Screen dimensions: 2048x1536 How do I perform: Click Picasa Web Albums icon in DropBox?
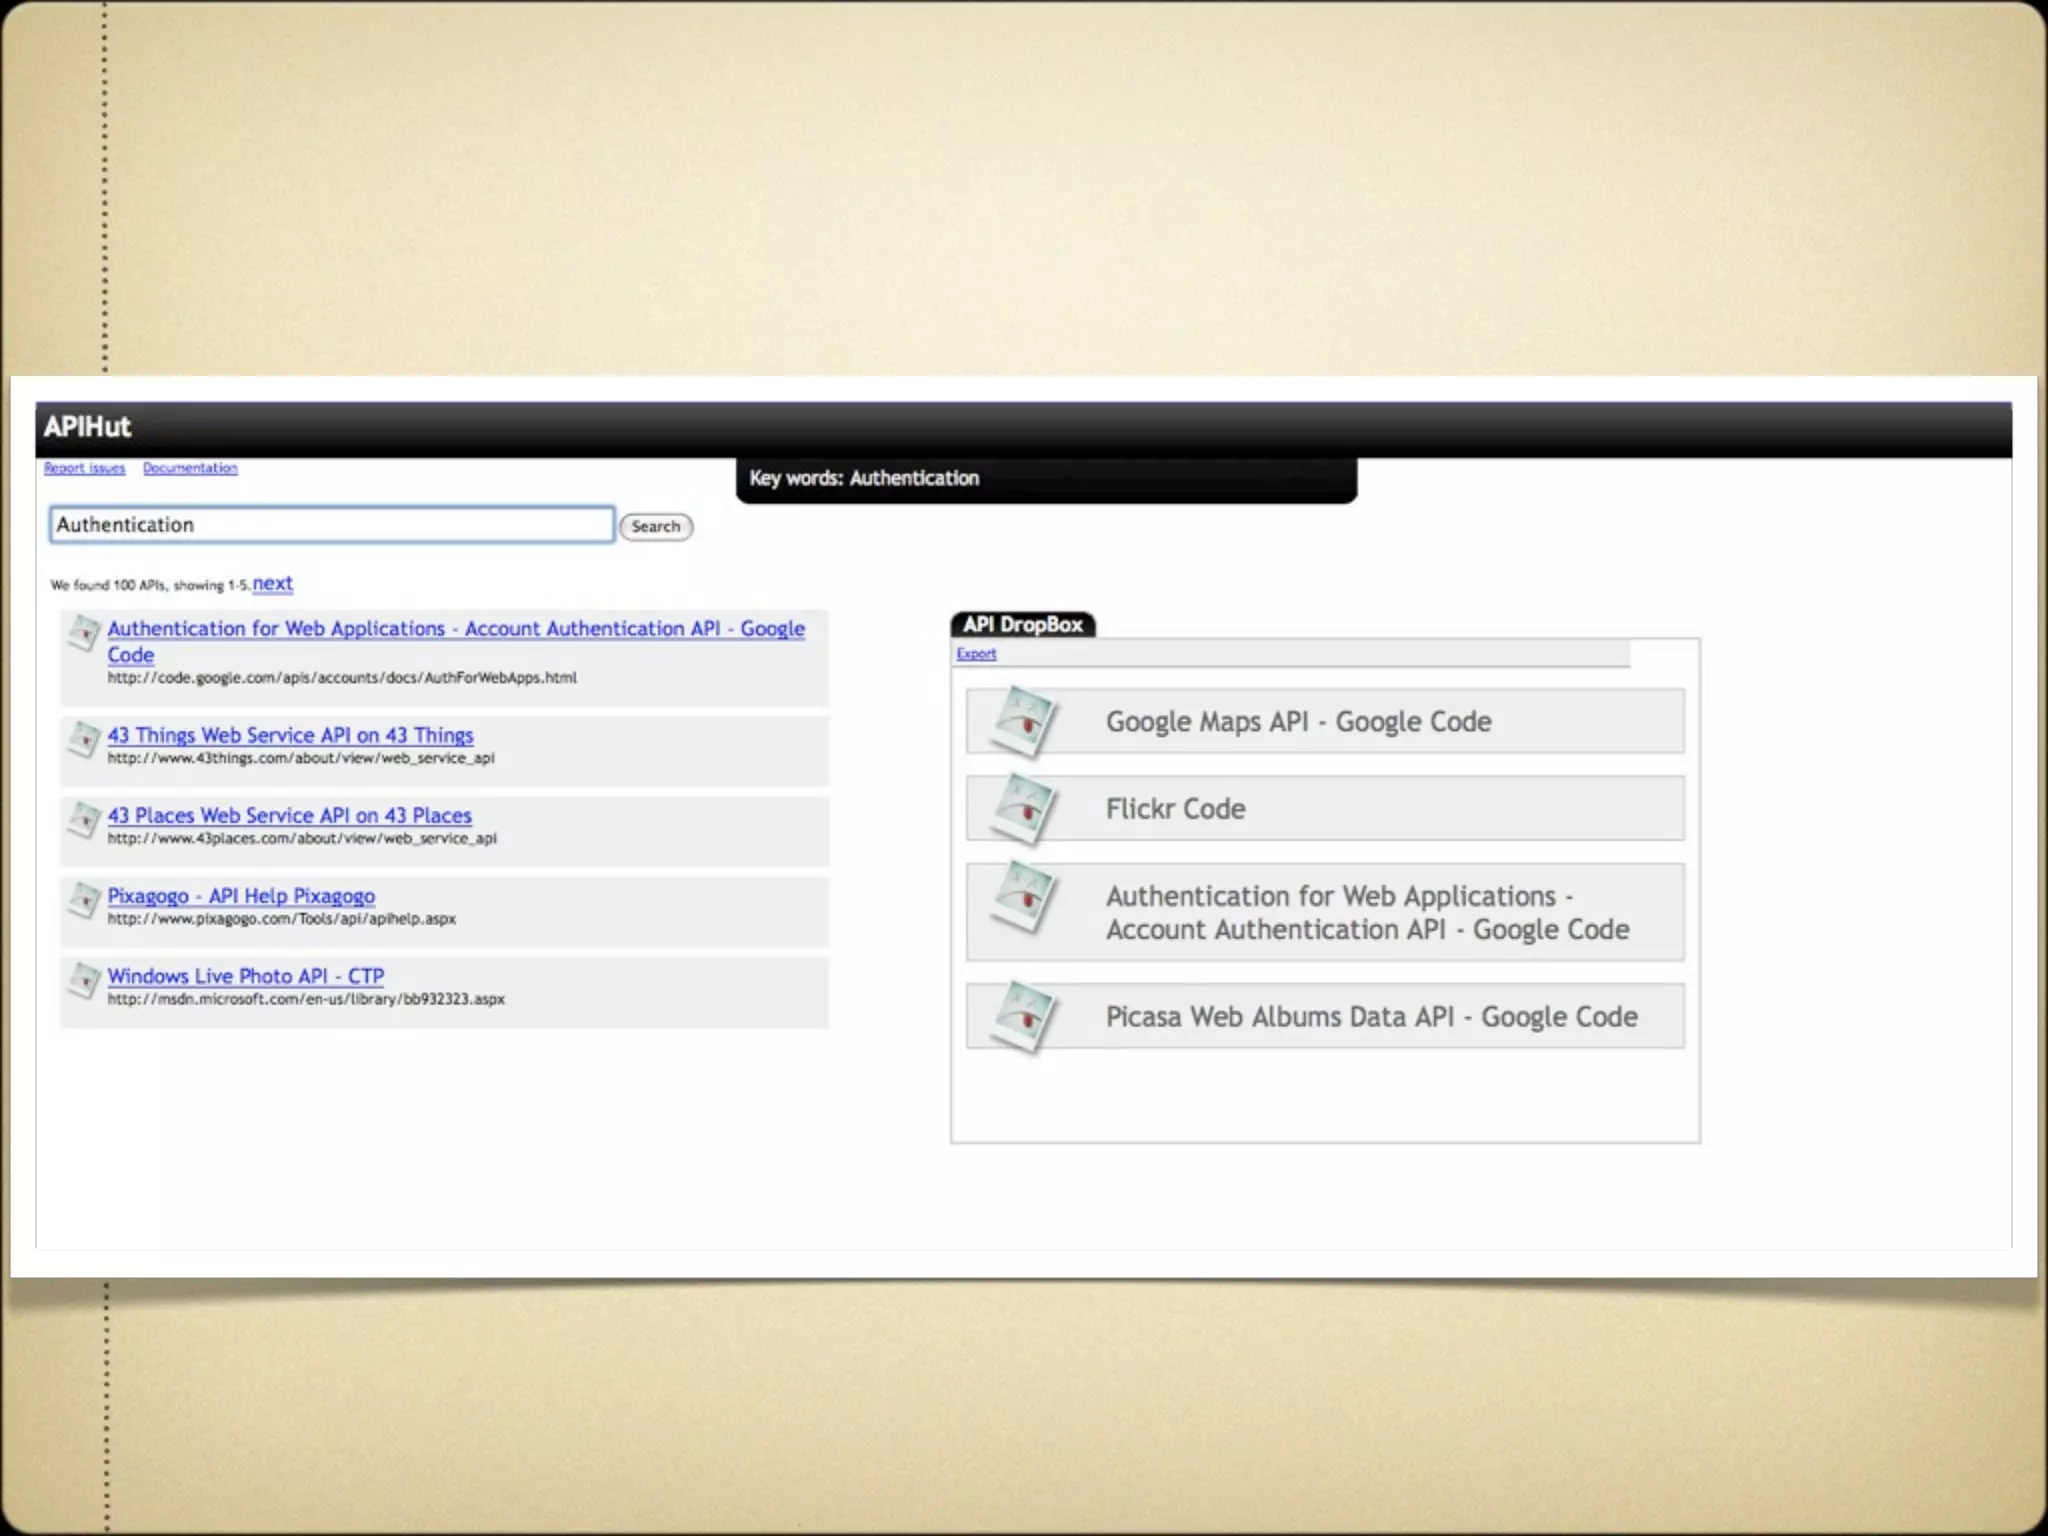point(1022,1017)
